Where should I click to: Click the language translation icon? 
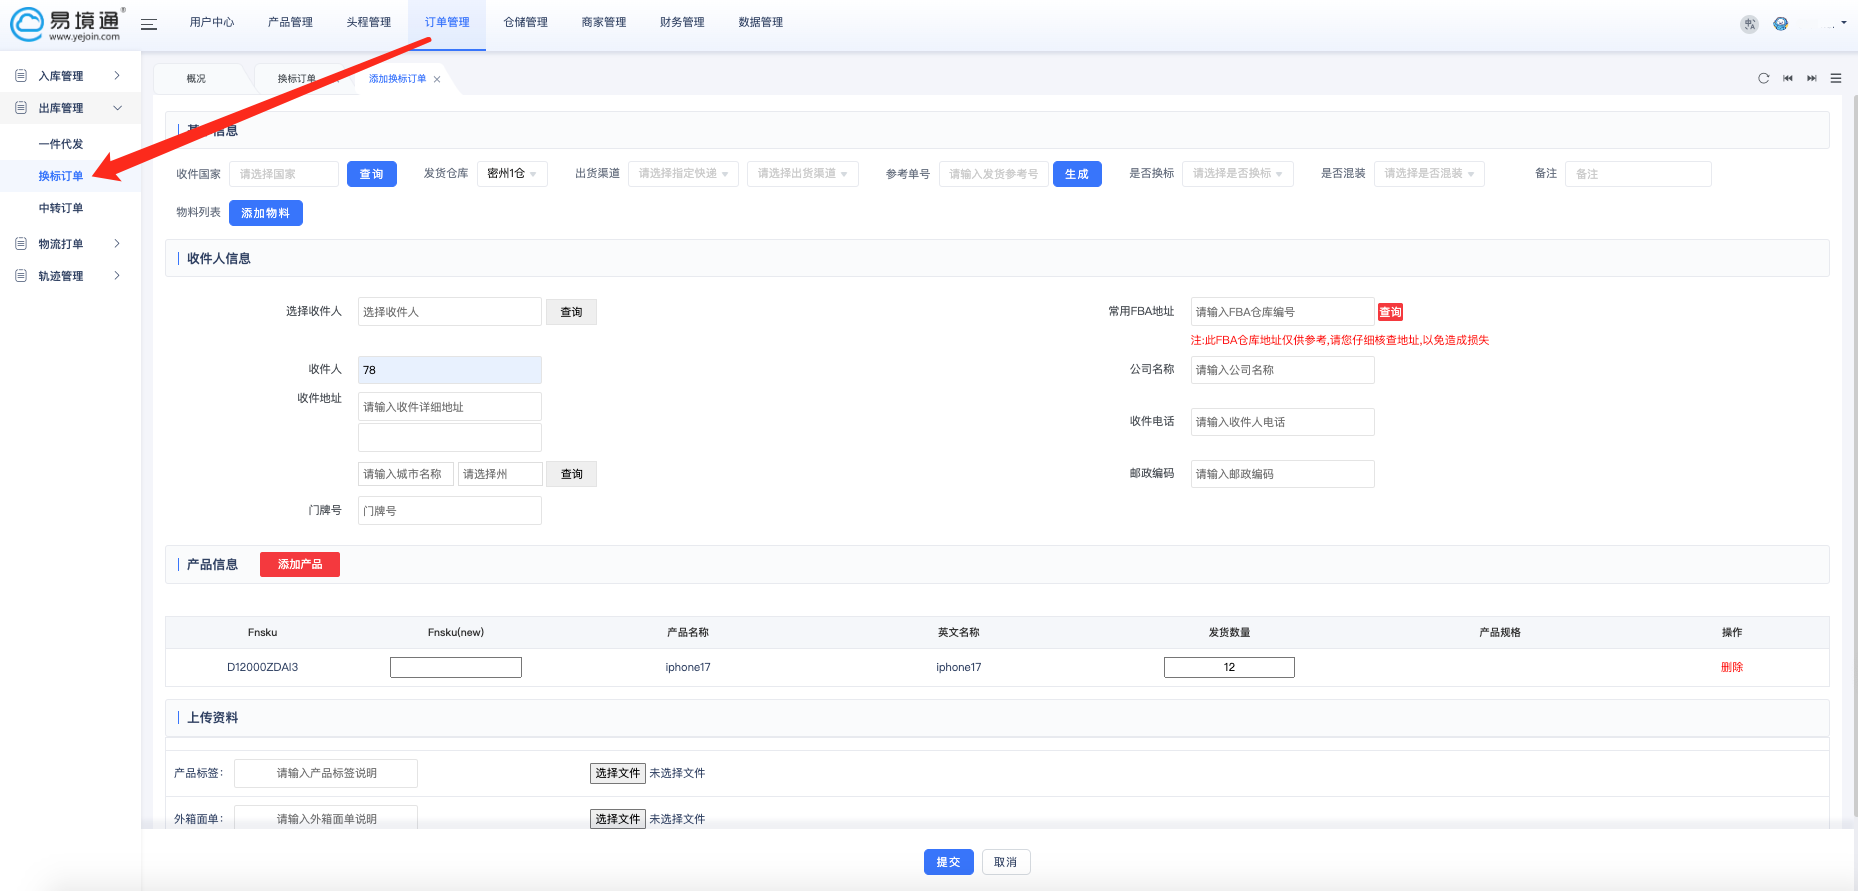[1749, 24]
